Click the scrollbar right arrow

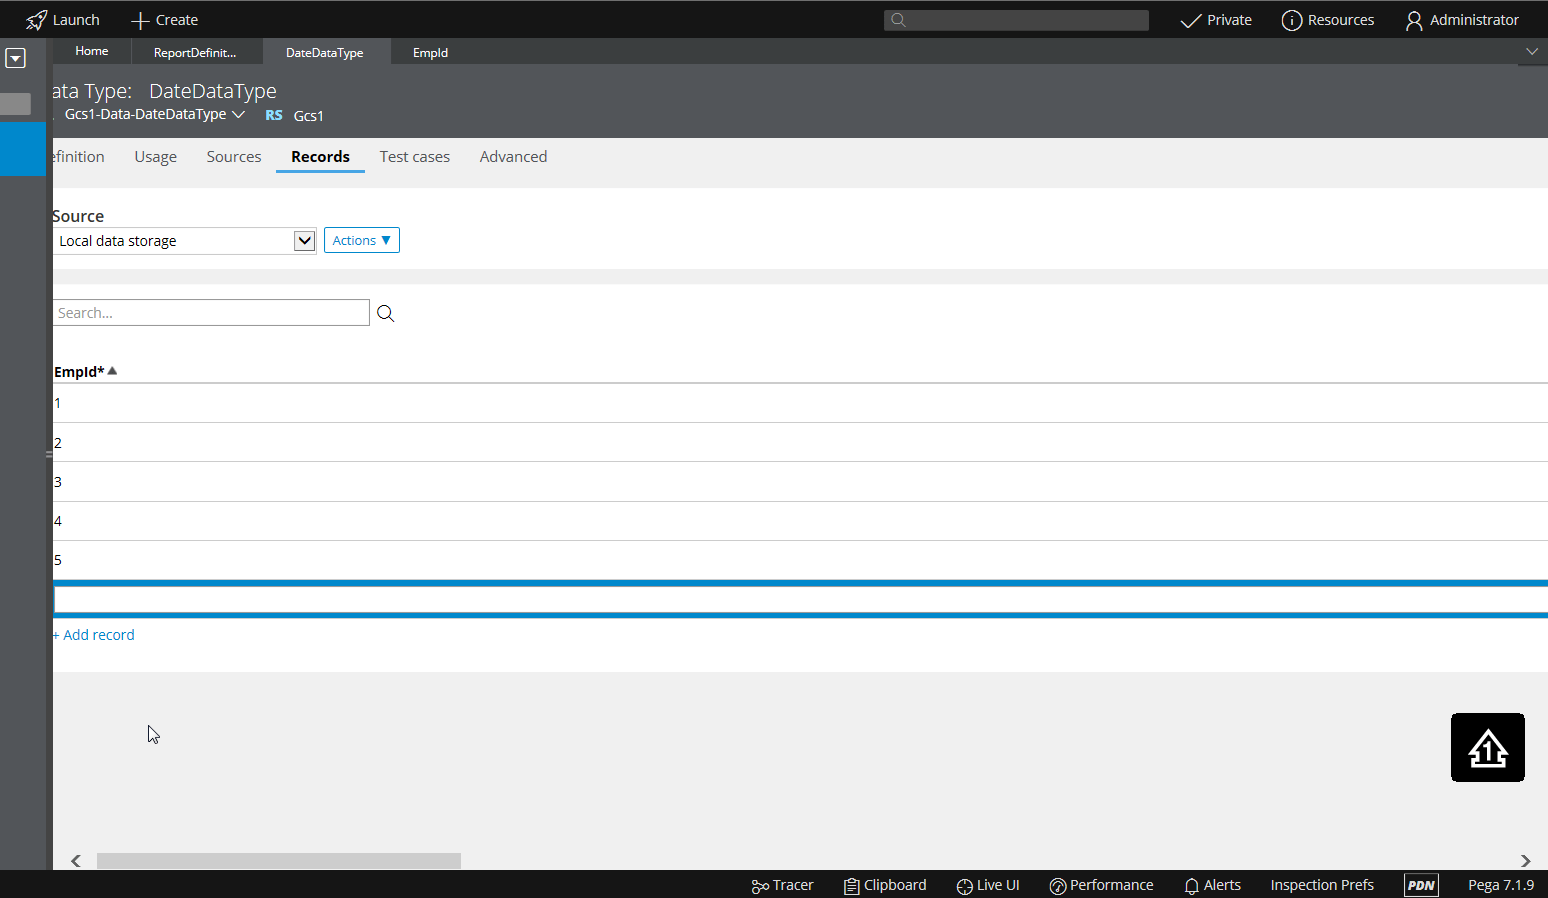click(x=1525, y=861)
